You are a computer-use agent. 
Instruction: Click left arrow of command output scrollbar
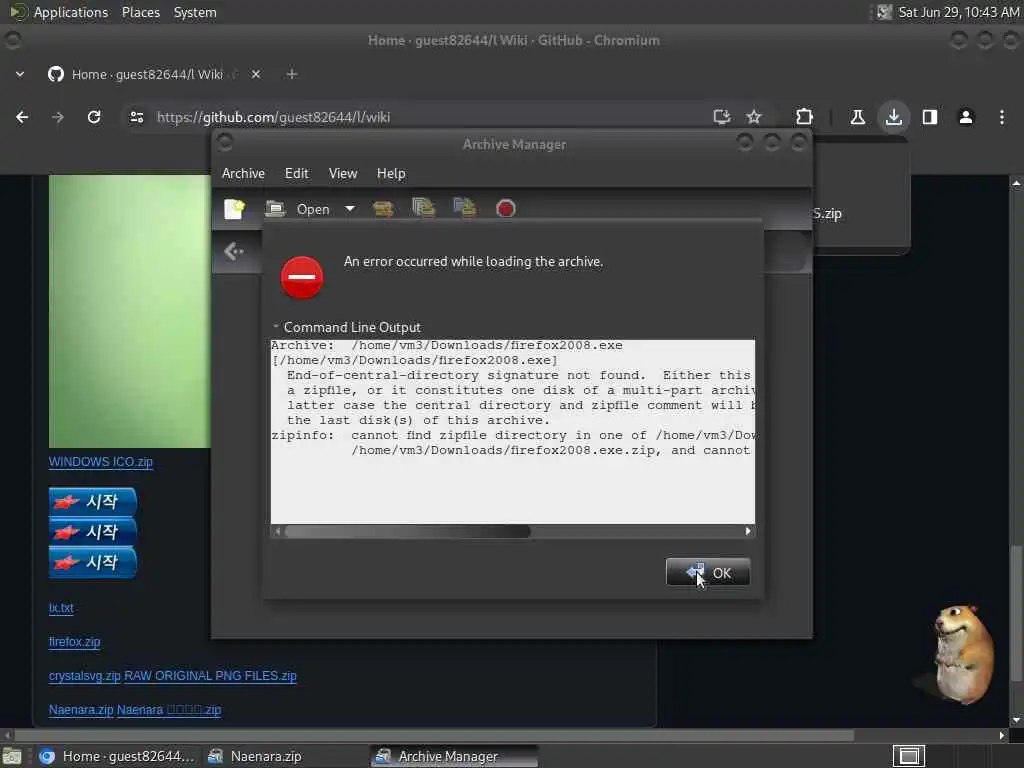(x=278, y=532)
